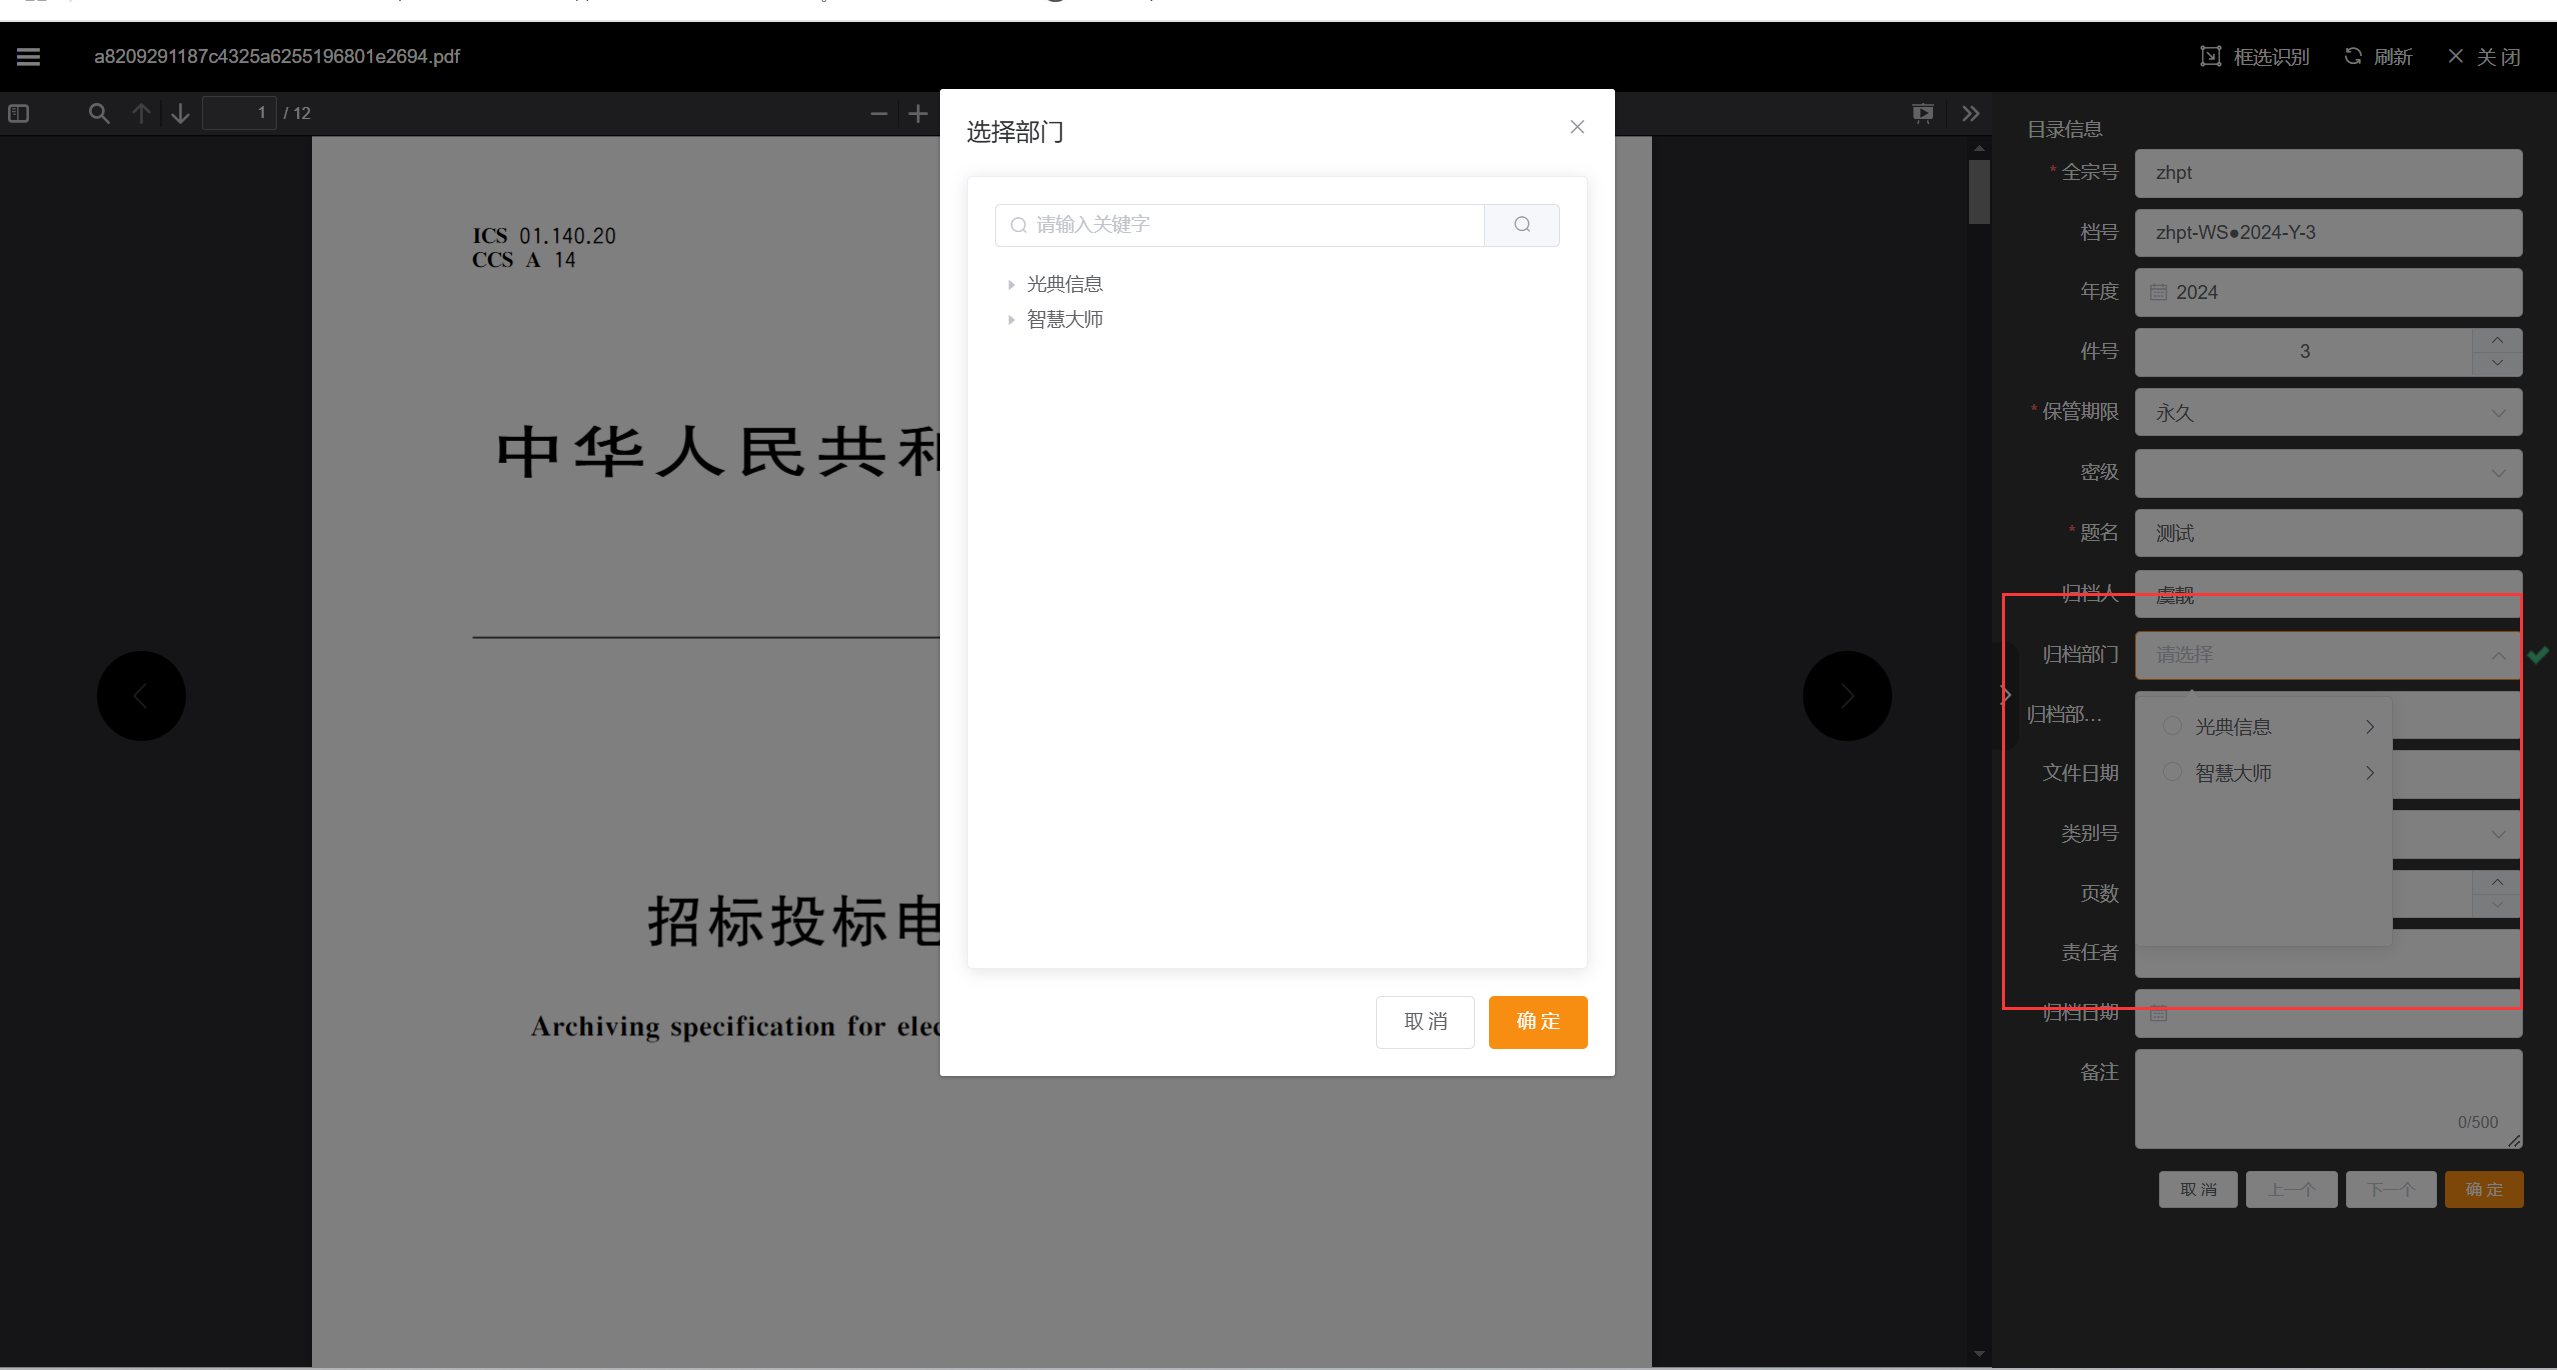Image resolution: width=2557 pixels, height=1370 pixels.
Task: Click the 下一个 next button
Action: (x=2391, y=1190)
